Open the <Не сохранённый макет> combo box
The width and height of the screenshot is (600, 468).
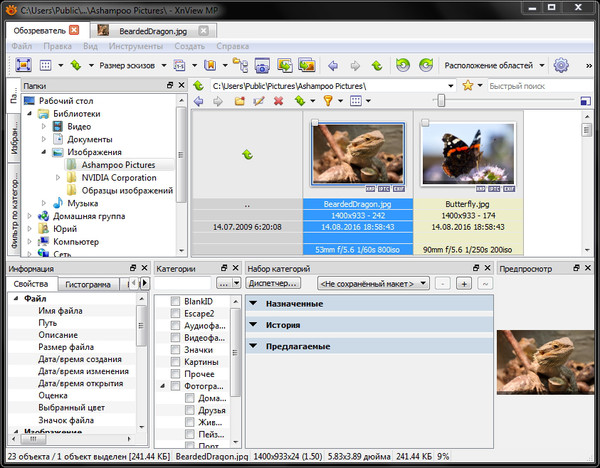[x=373, y=284]
